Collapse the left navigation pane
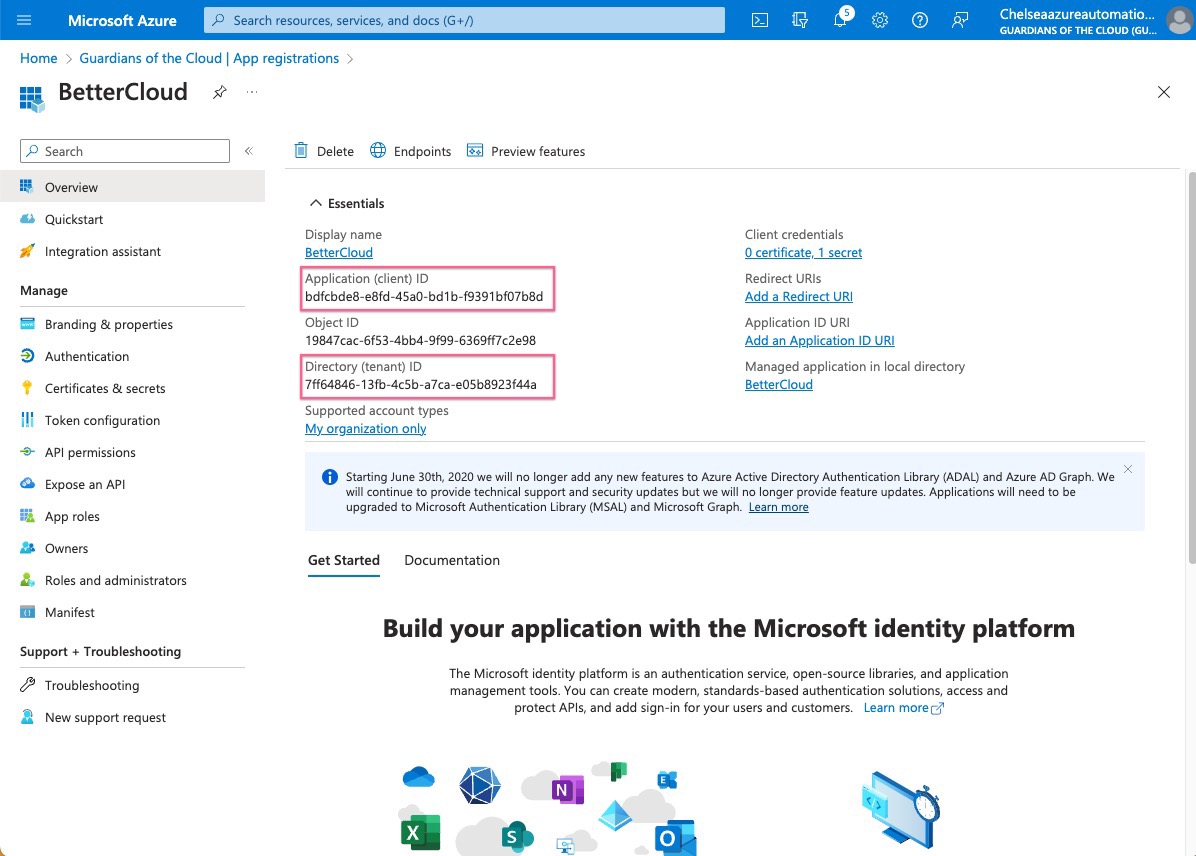The image size is (1196, 856). click(249, 151)
